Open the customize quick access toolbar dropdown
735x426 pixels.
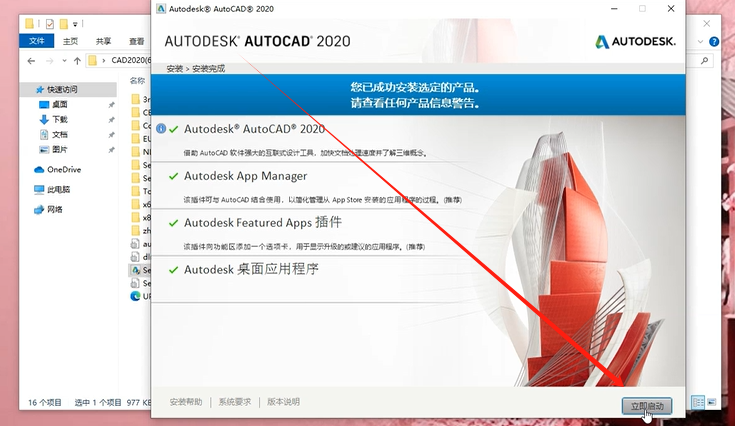click(75, 24)
